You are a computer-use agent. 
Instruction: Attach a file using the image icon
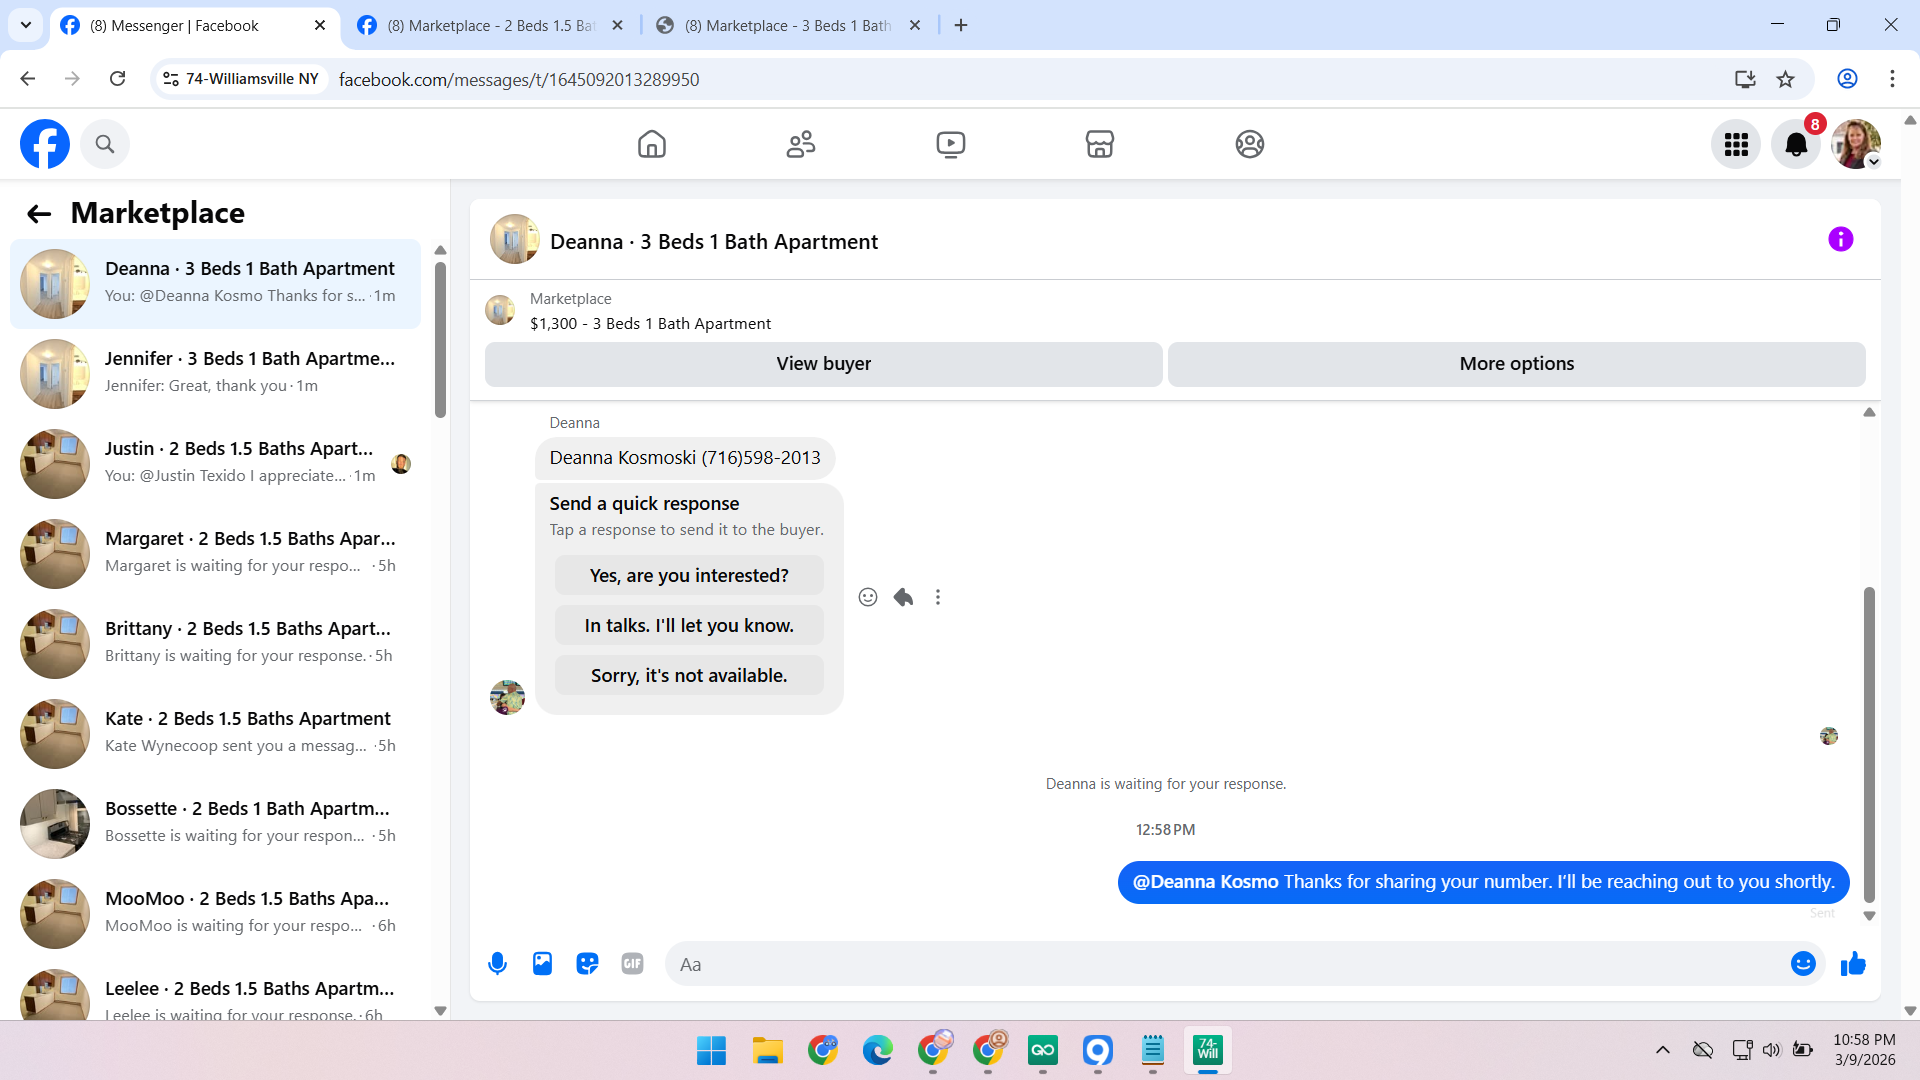[542, 964]
